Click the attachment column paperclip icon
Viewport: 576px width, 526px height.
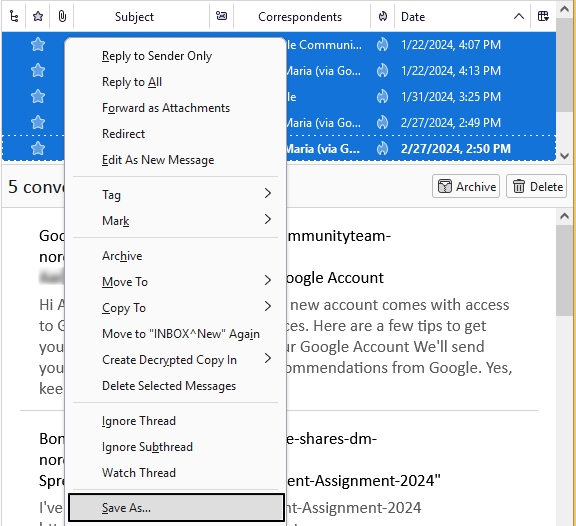coord(62,17)
